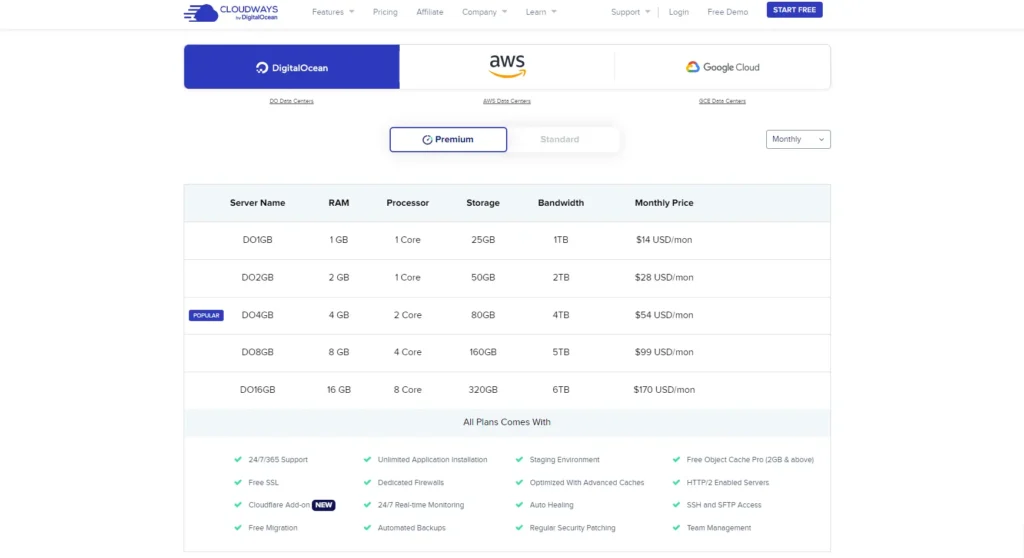Expand the Company menu
1024x558 pixels.
point(484,12)
